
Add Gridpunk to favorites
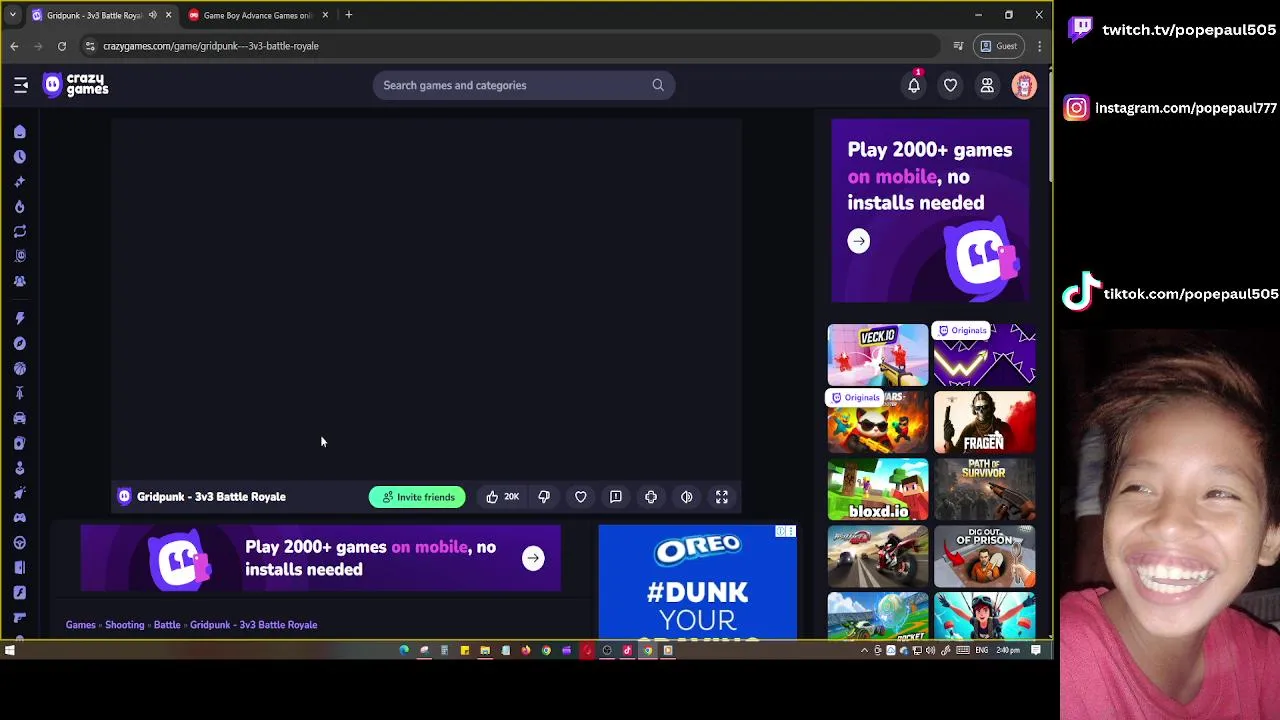tap(580, 497)
